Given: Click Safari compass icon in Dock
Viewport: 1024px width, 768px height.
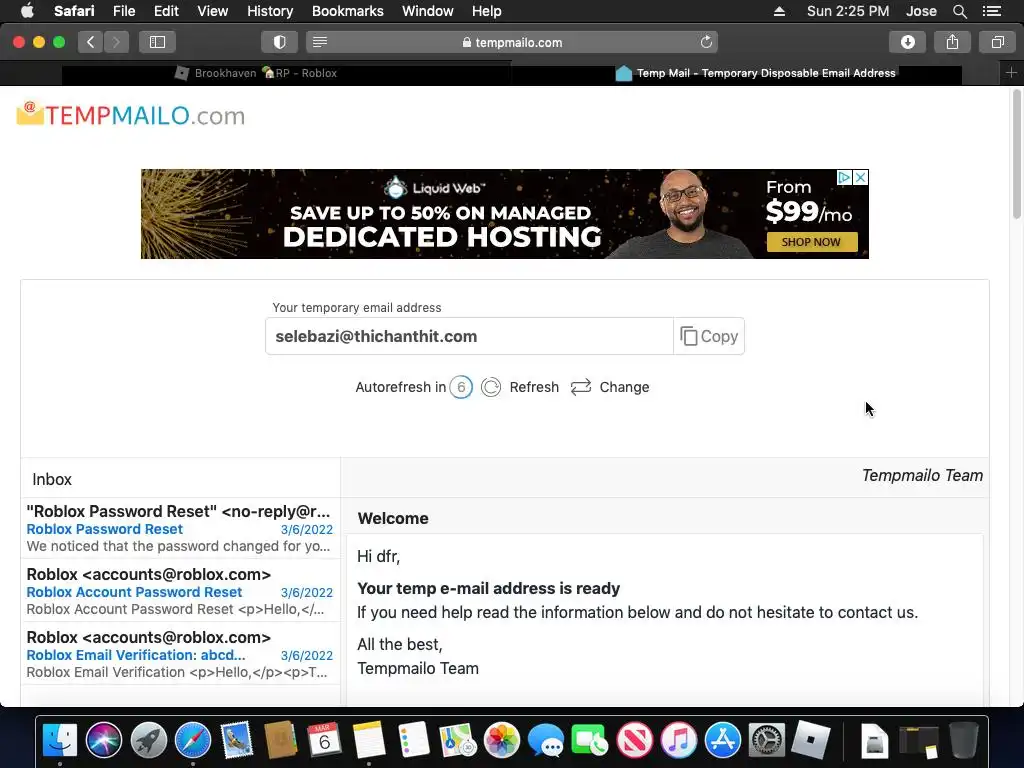Looking at the screenshot, I should [x=193, y=740].
